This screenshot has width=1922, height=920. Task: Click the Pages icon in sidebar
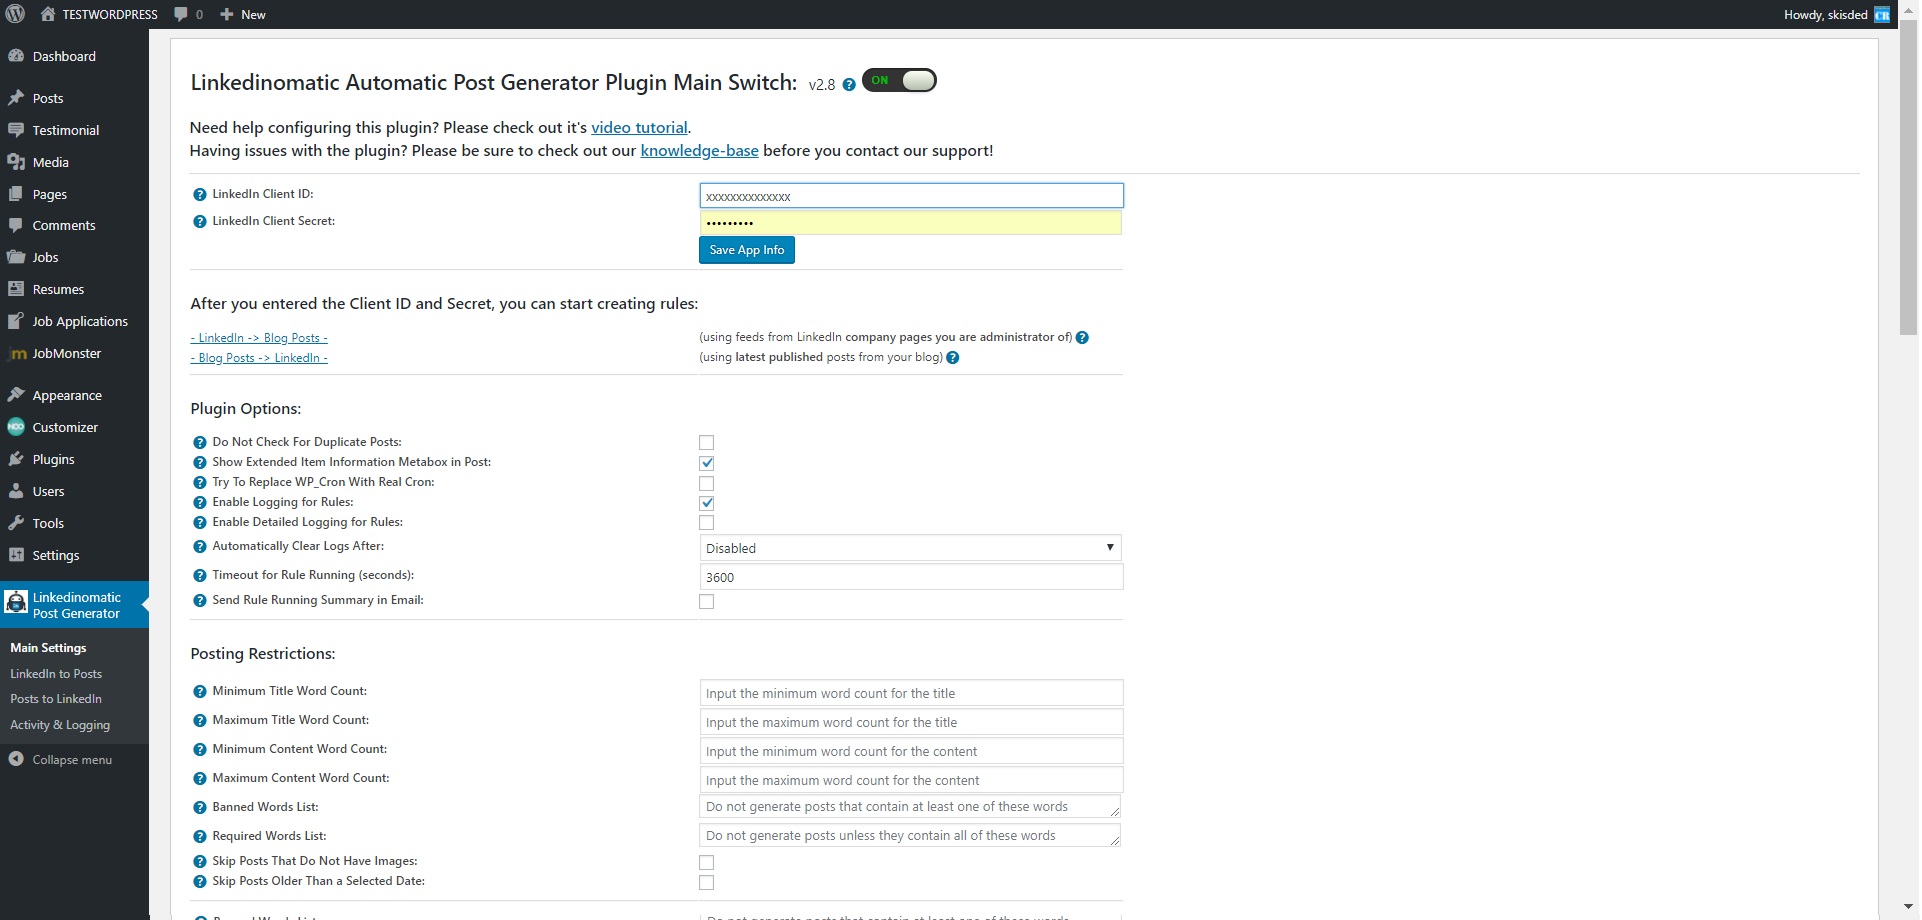pos(16,194)
